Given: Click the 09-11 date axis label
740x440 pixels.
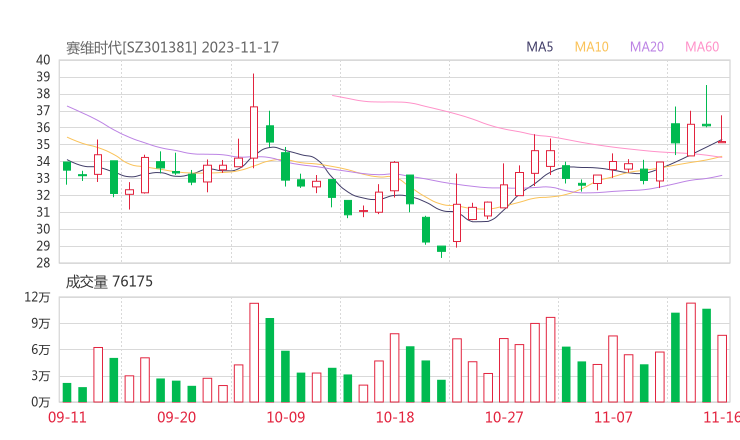Looking at the screenshot, I should (67, 417).
